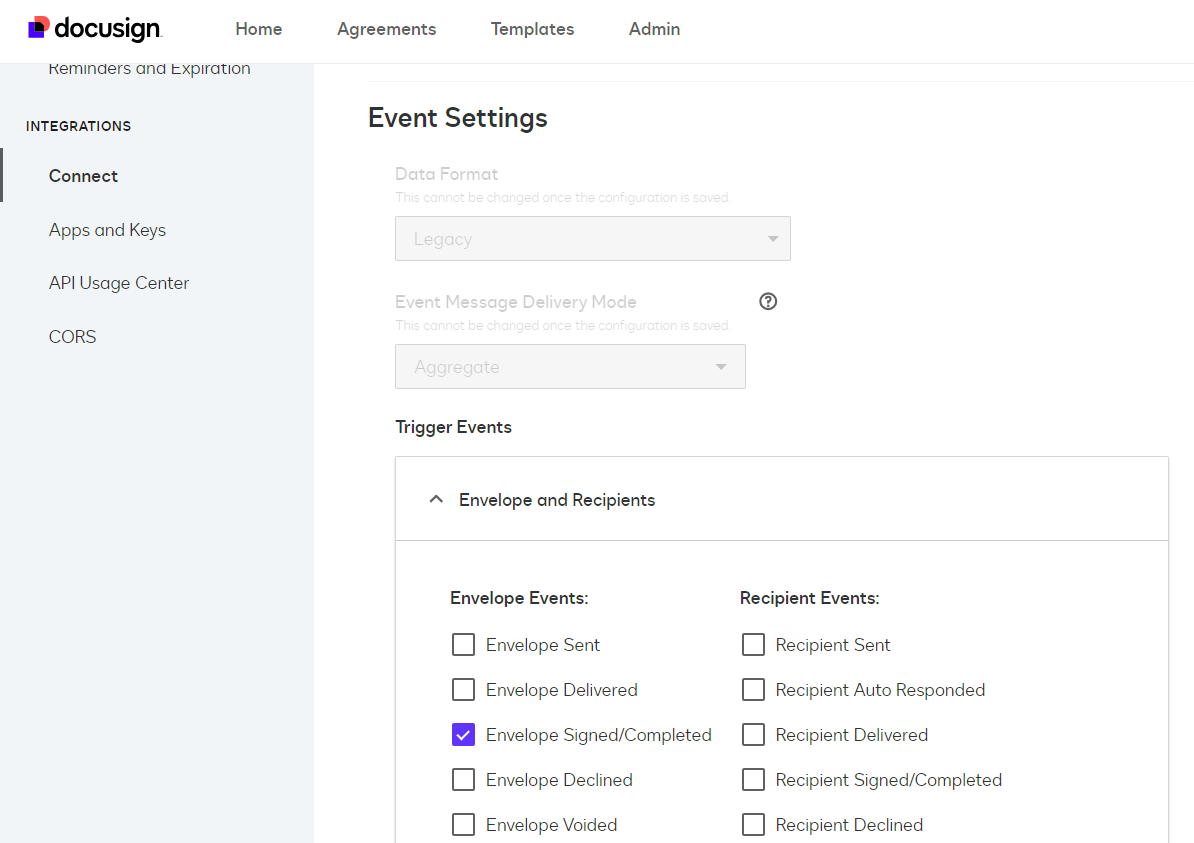This screenshot has width=1194, height=843.
Task: Collapse the Envelope and Recipients section
Action: tap(436, 500)
